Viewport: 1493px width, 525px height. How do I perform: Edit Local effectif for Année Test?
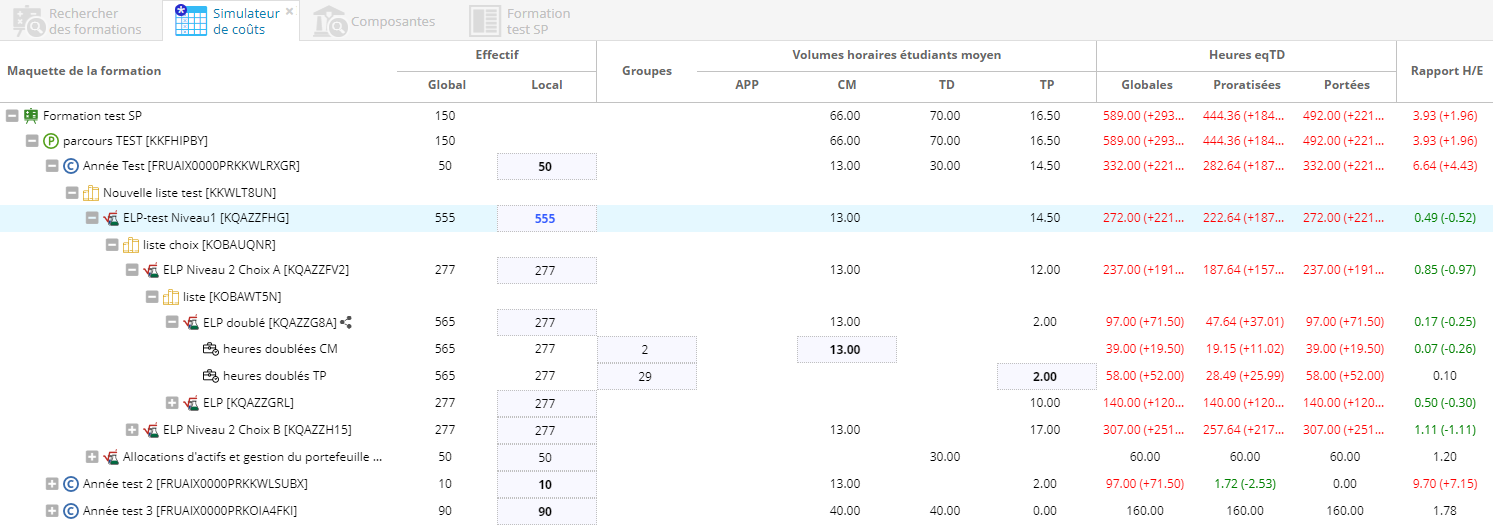(546, 167)
